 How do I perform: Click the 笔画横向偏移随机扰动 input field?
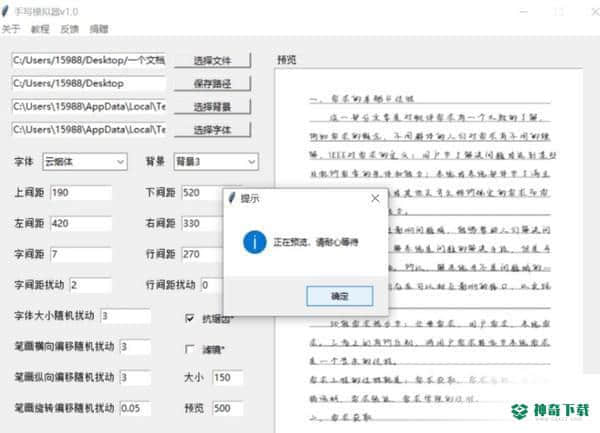pos(135,347)
